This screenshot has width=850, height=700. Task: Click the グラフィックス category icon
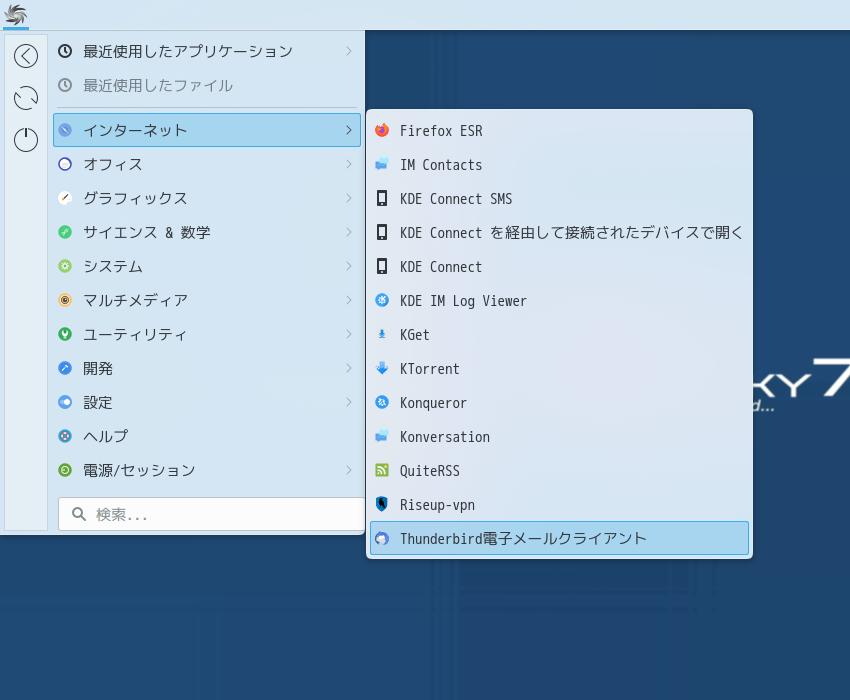pyautogui.click(x=65, y=198)
